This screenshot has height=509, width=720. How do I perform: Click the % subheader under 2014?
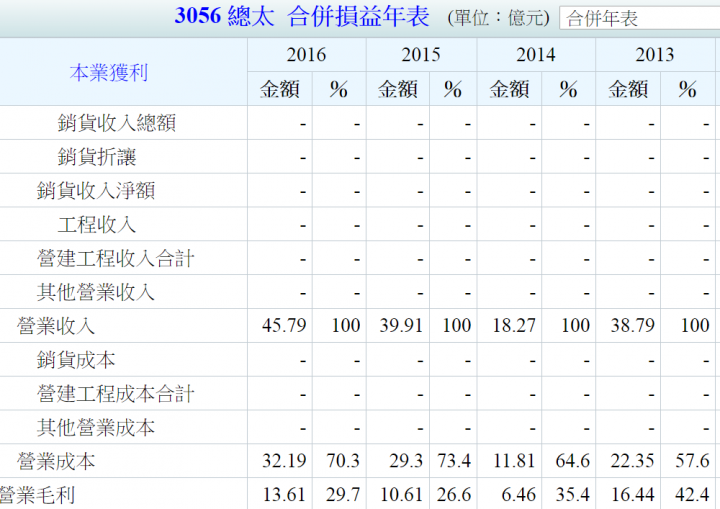click(x=568, y=89)
